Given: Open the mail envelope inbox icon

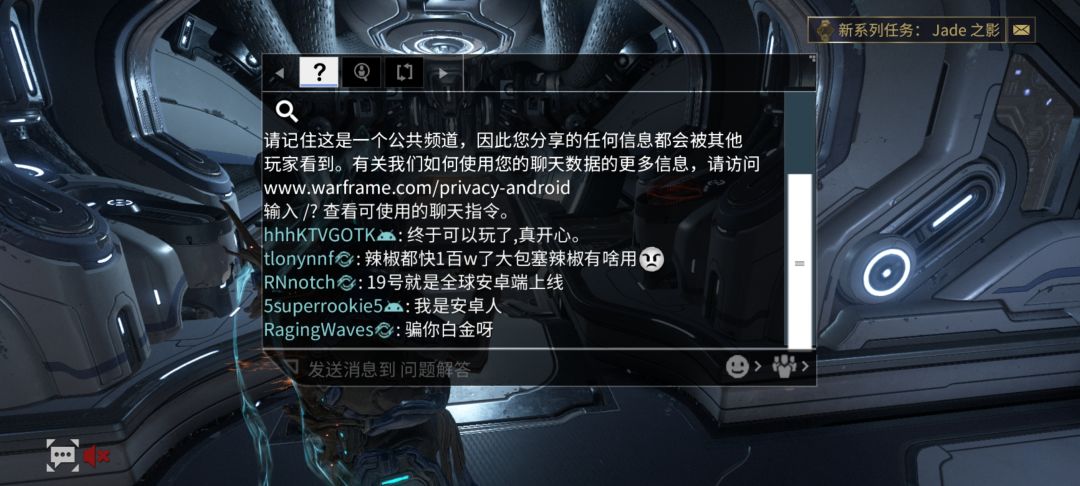Looking at the screenshot, I should 1021,30.
